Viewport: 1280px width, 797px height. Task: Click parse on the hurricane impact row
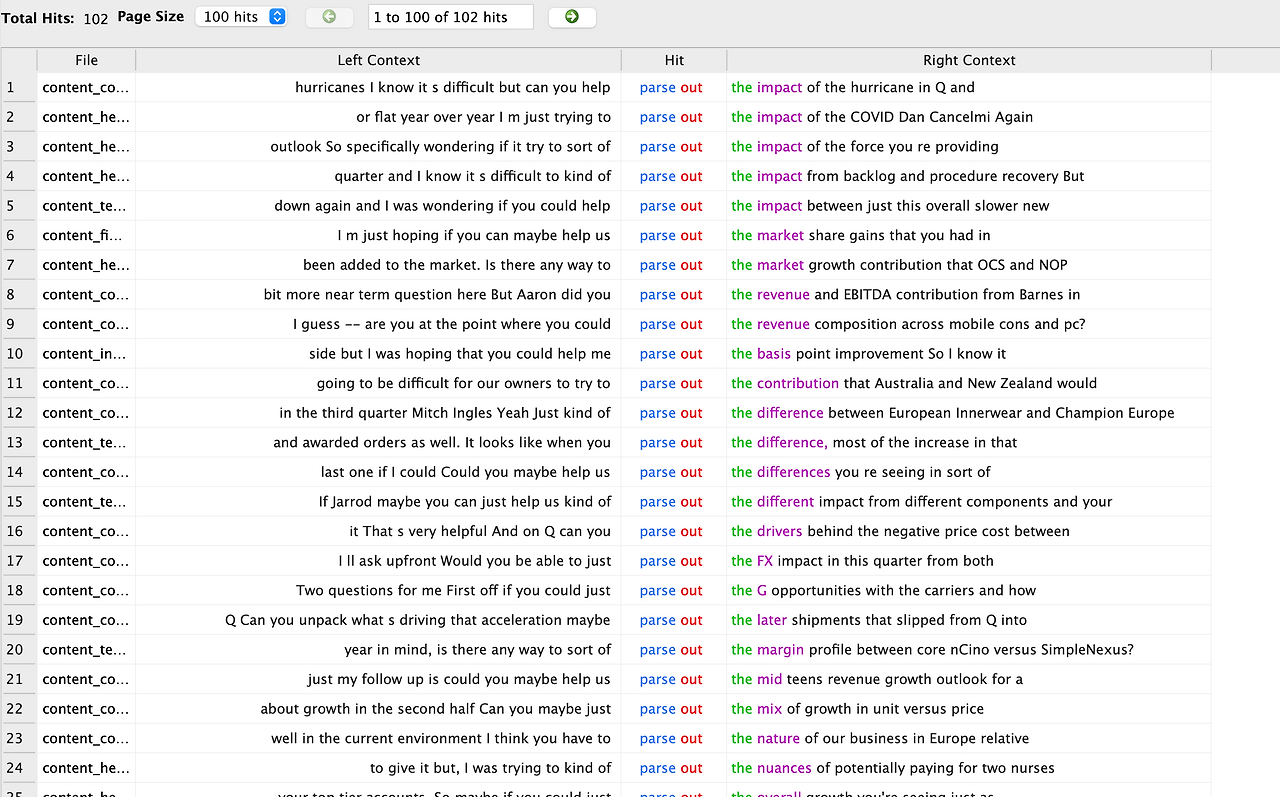pos(657,87)
